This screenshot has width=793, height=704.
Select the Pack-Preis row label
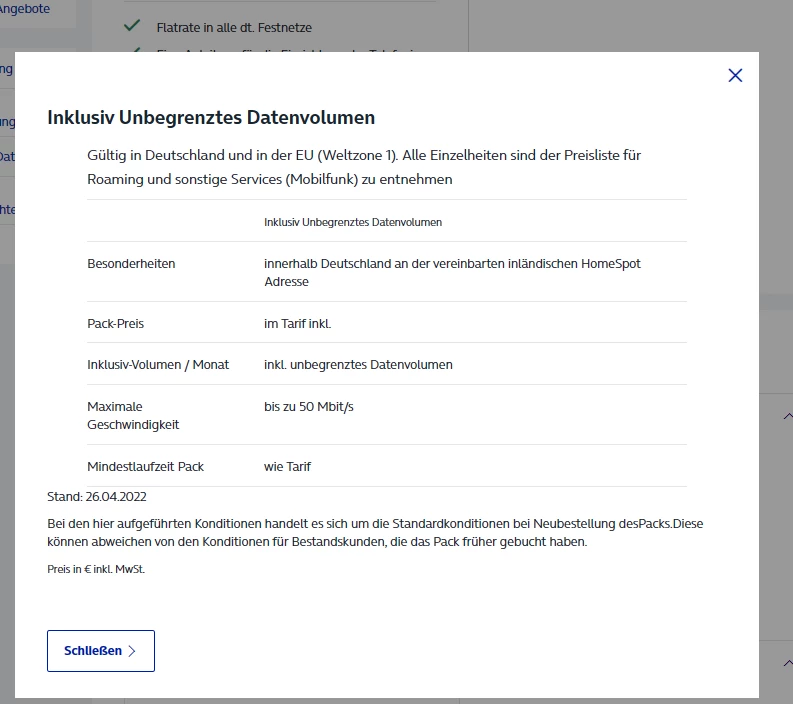(x=123, y=324)
